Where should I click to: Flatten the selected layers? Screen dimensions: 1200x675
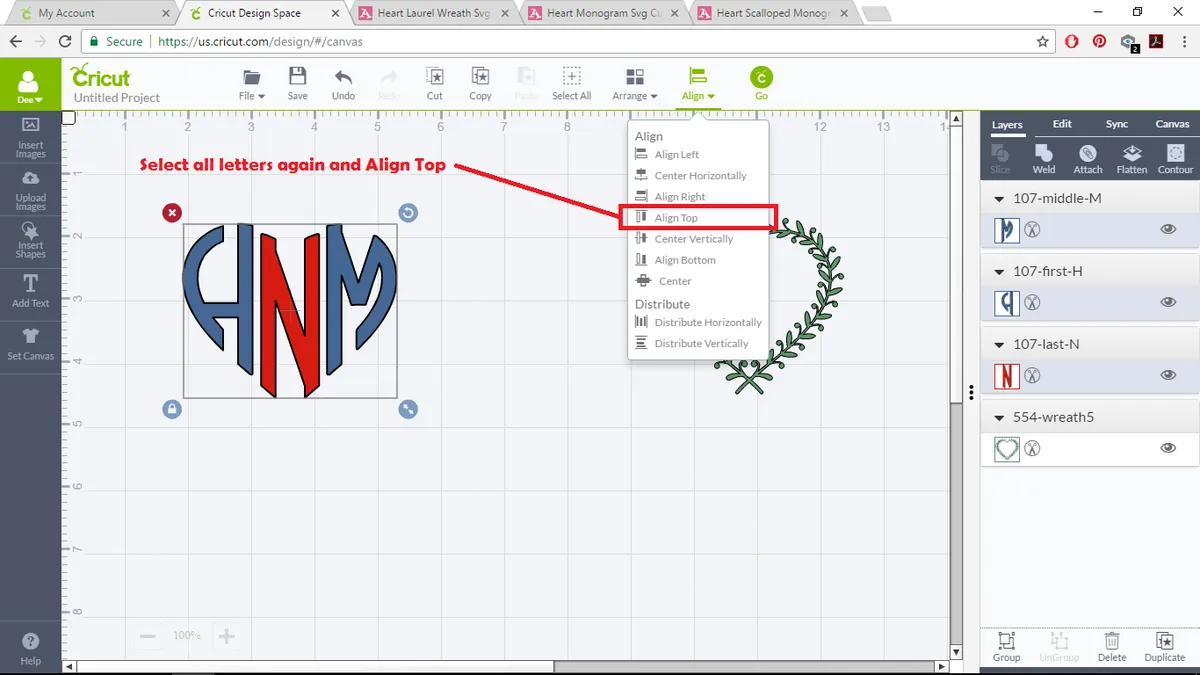(x=1132, y=158)
